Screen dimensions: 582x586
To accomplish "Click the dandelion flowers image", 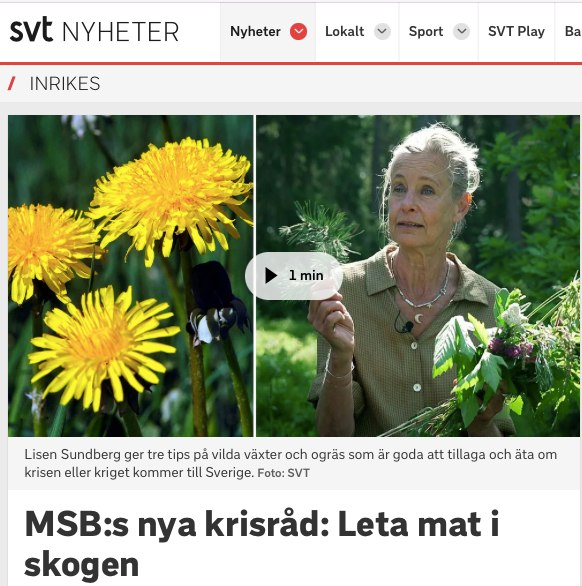I will 130,276.
